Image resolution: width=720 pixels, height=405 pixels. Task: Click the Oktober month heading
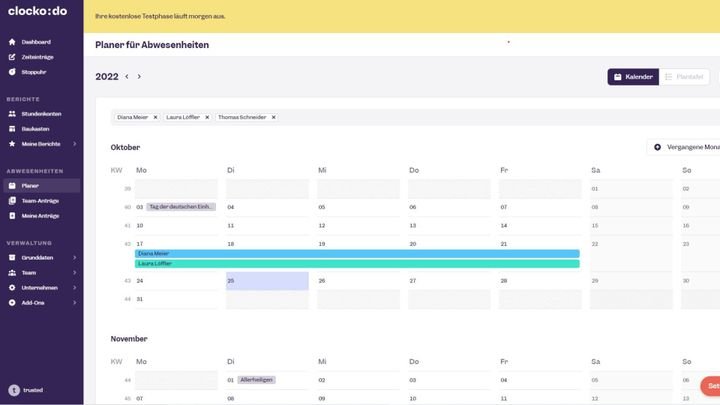pos(125,147)
